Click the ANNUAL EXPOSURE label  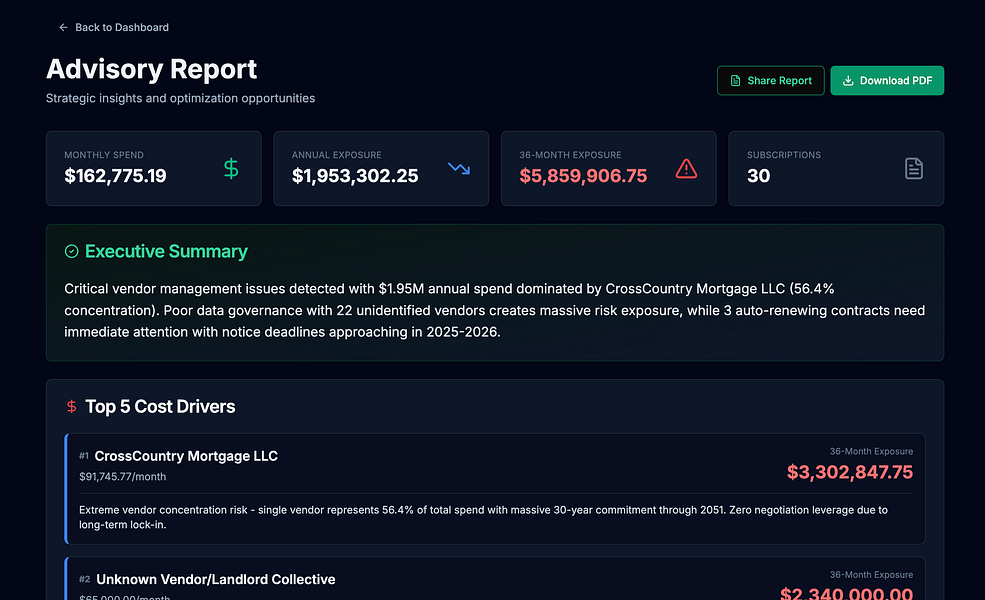pyautogui.click(x=337, y=155)
